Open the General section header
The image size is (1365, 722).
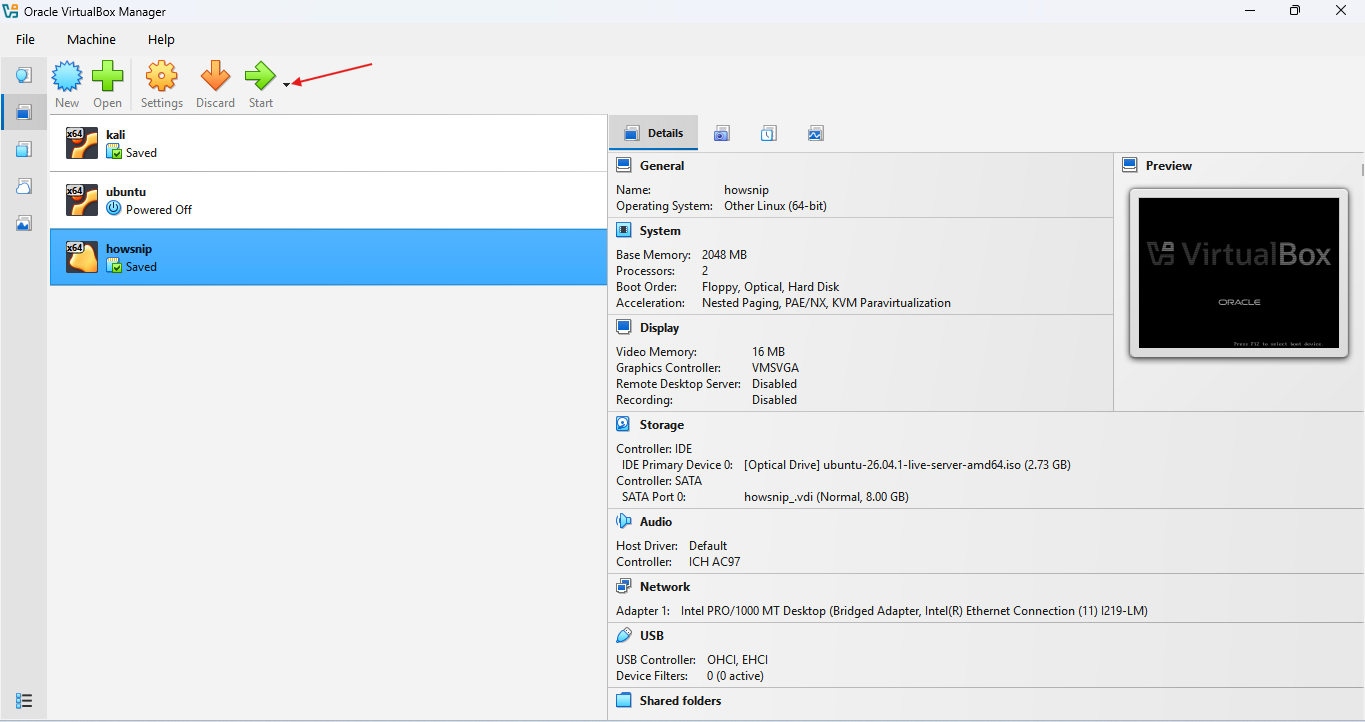tap(662, 166)
